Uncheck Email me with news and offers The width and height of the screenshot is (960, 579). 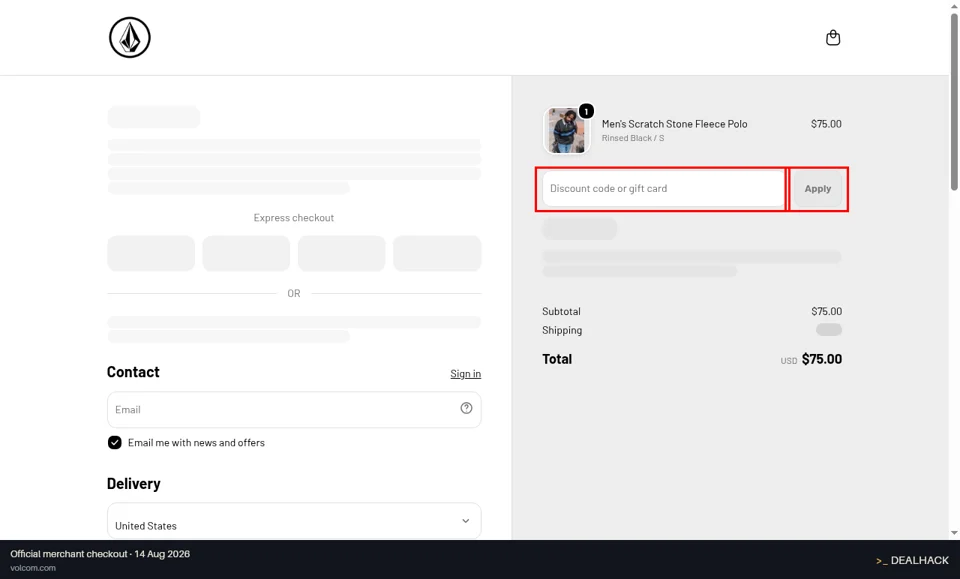click(114, 443)
